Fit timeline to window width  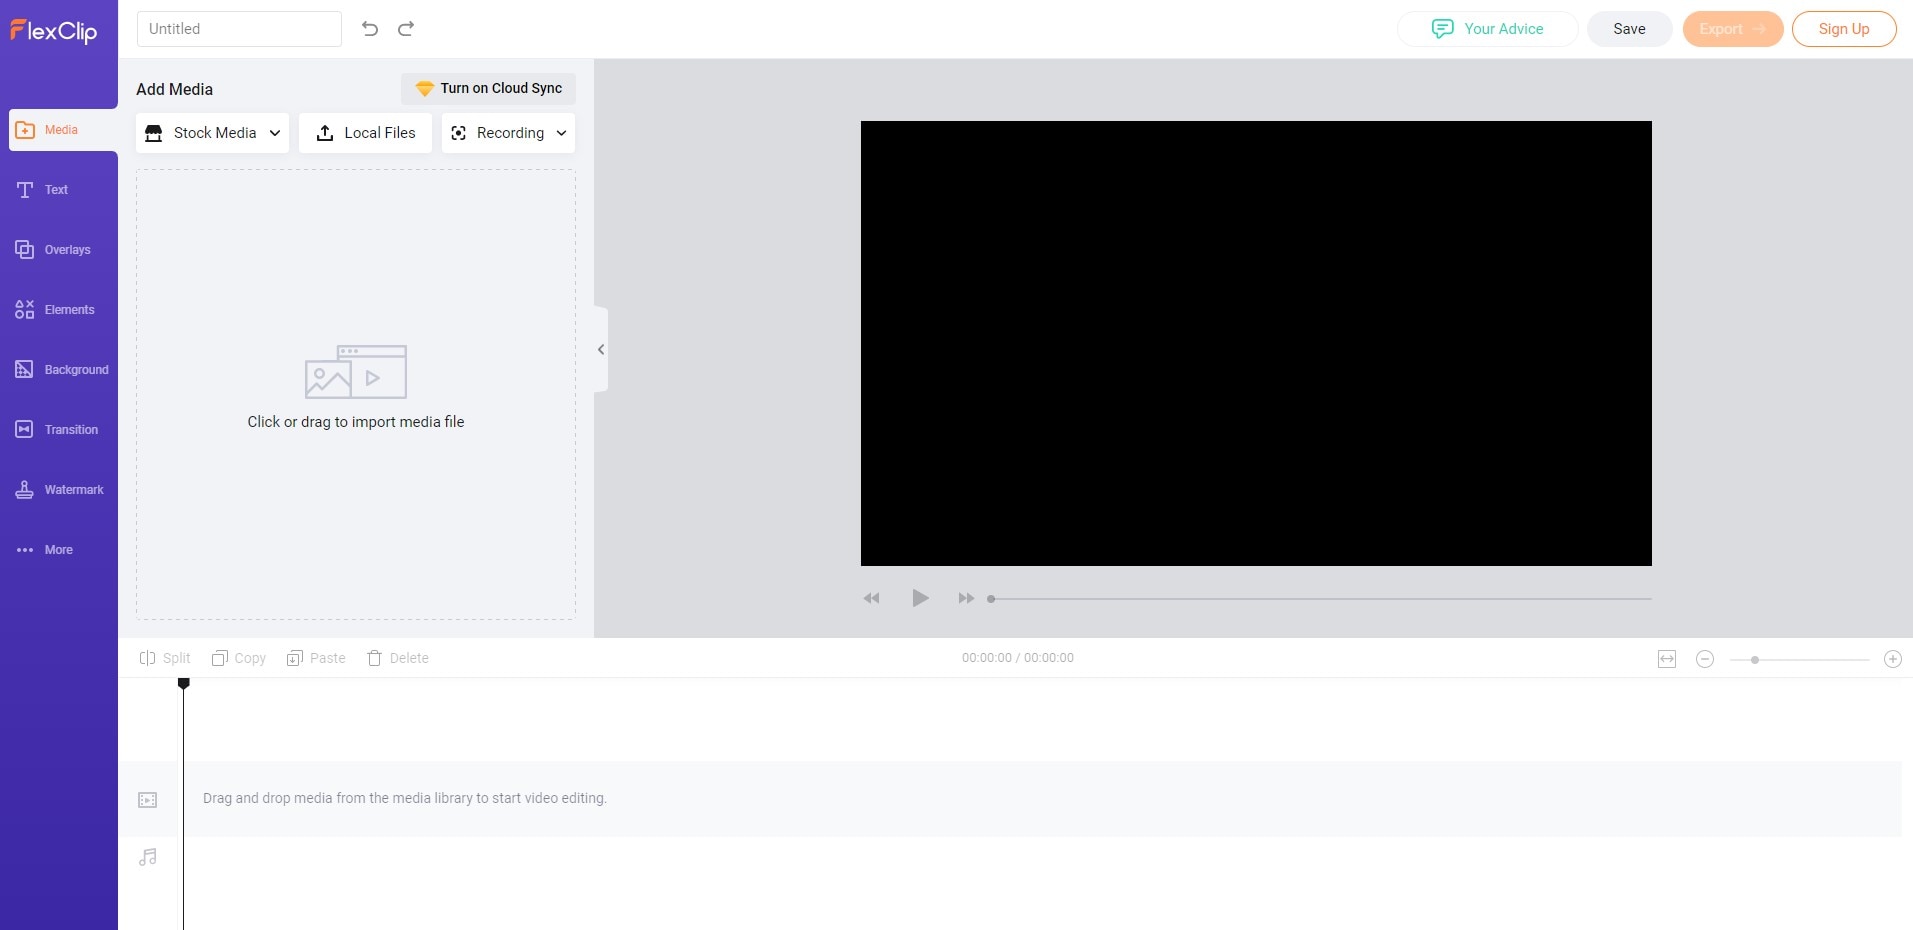(x=1667, y=659)
